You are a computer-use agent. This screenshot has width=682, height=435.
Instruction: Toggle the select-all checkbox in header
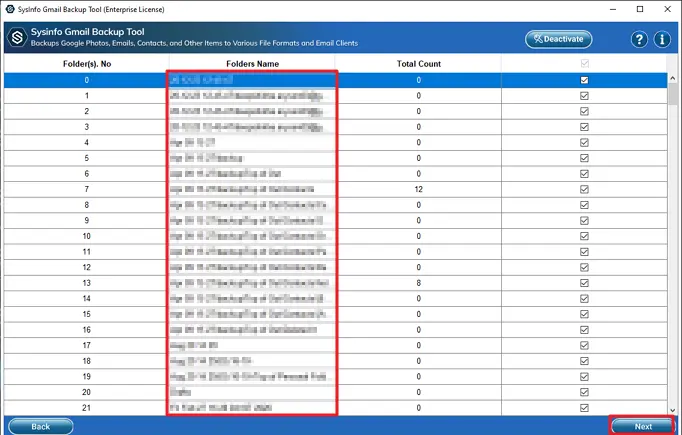point(585,64)
